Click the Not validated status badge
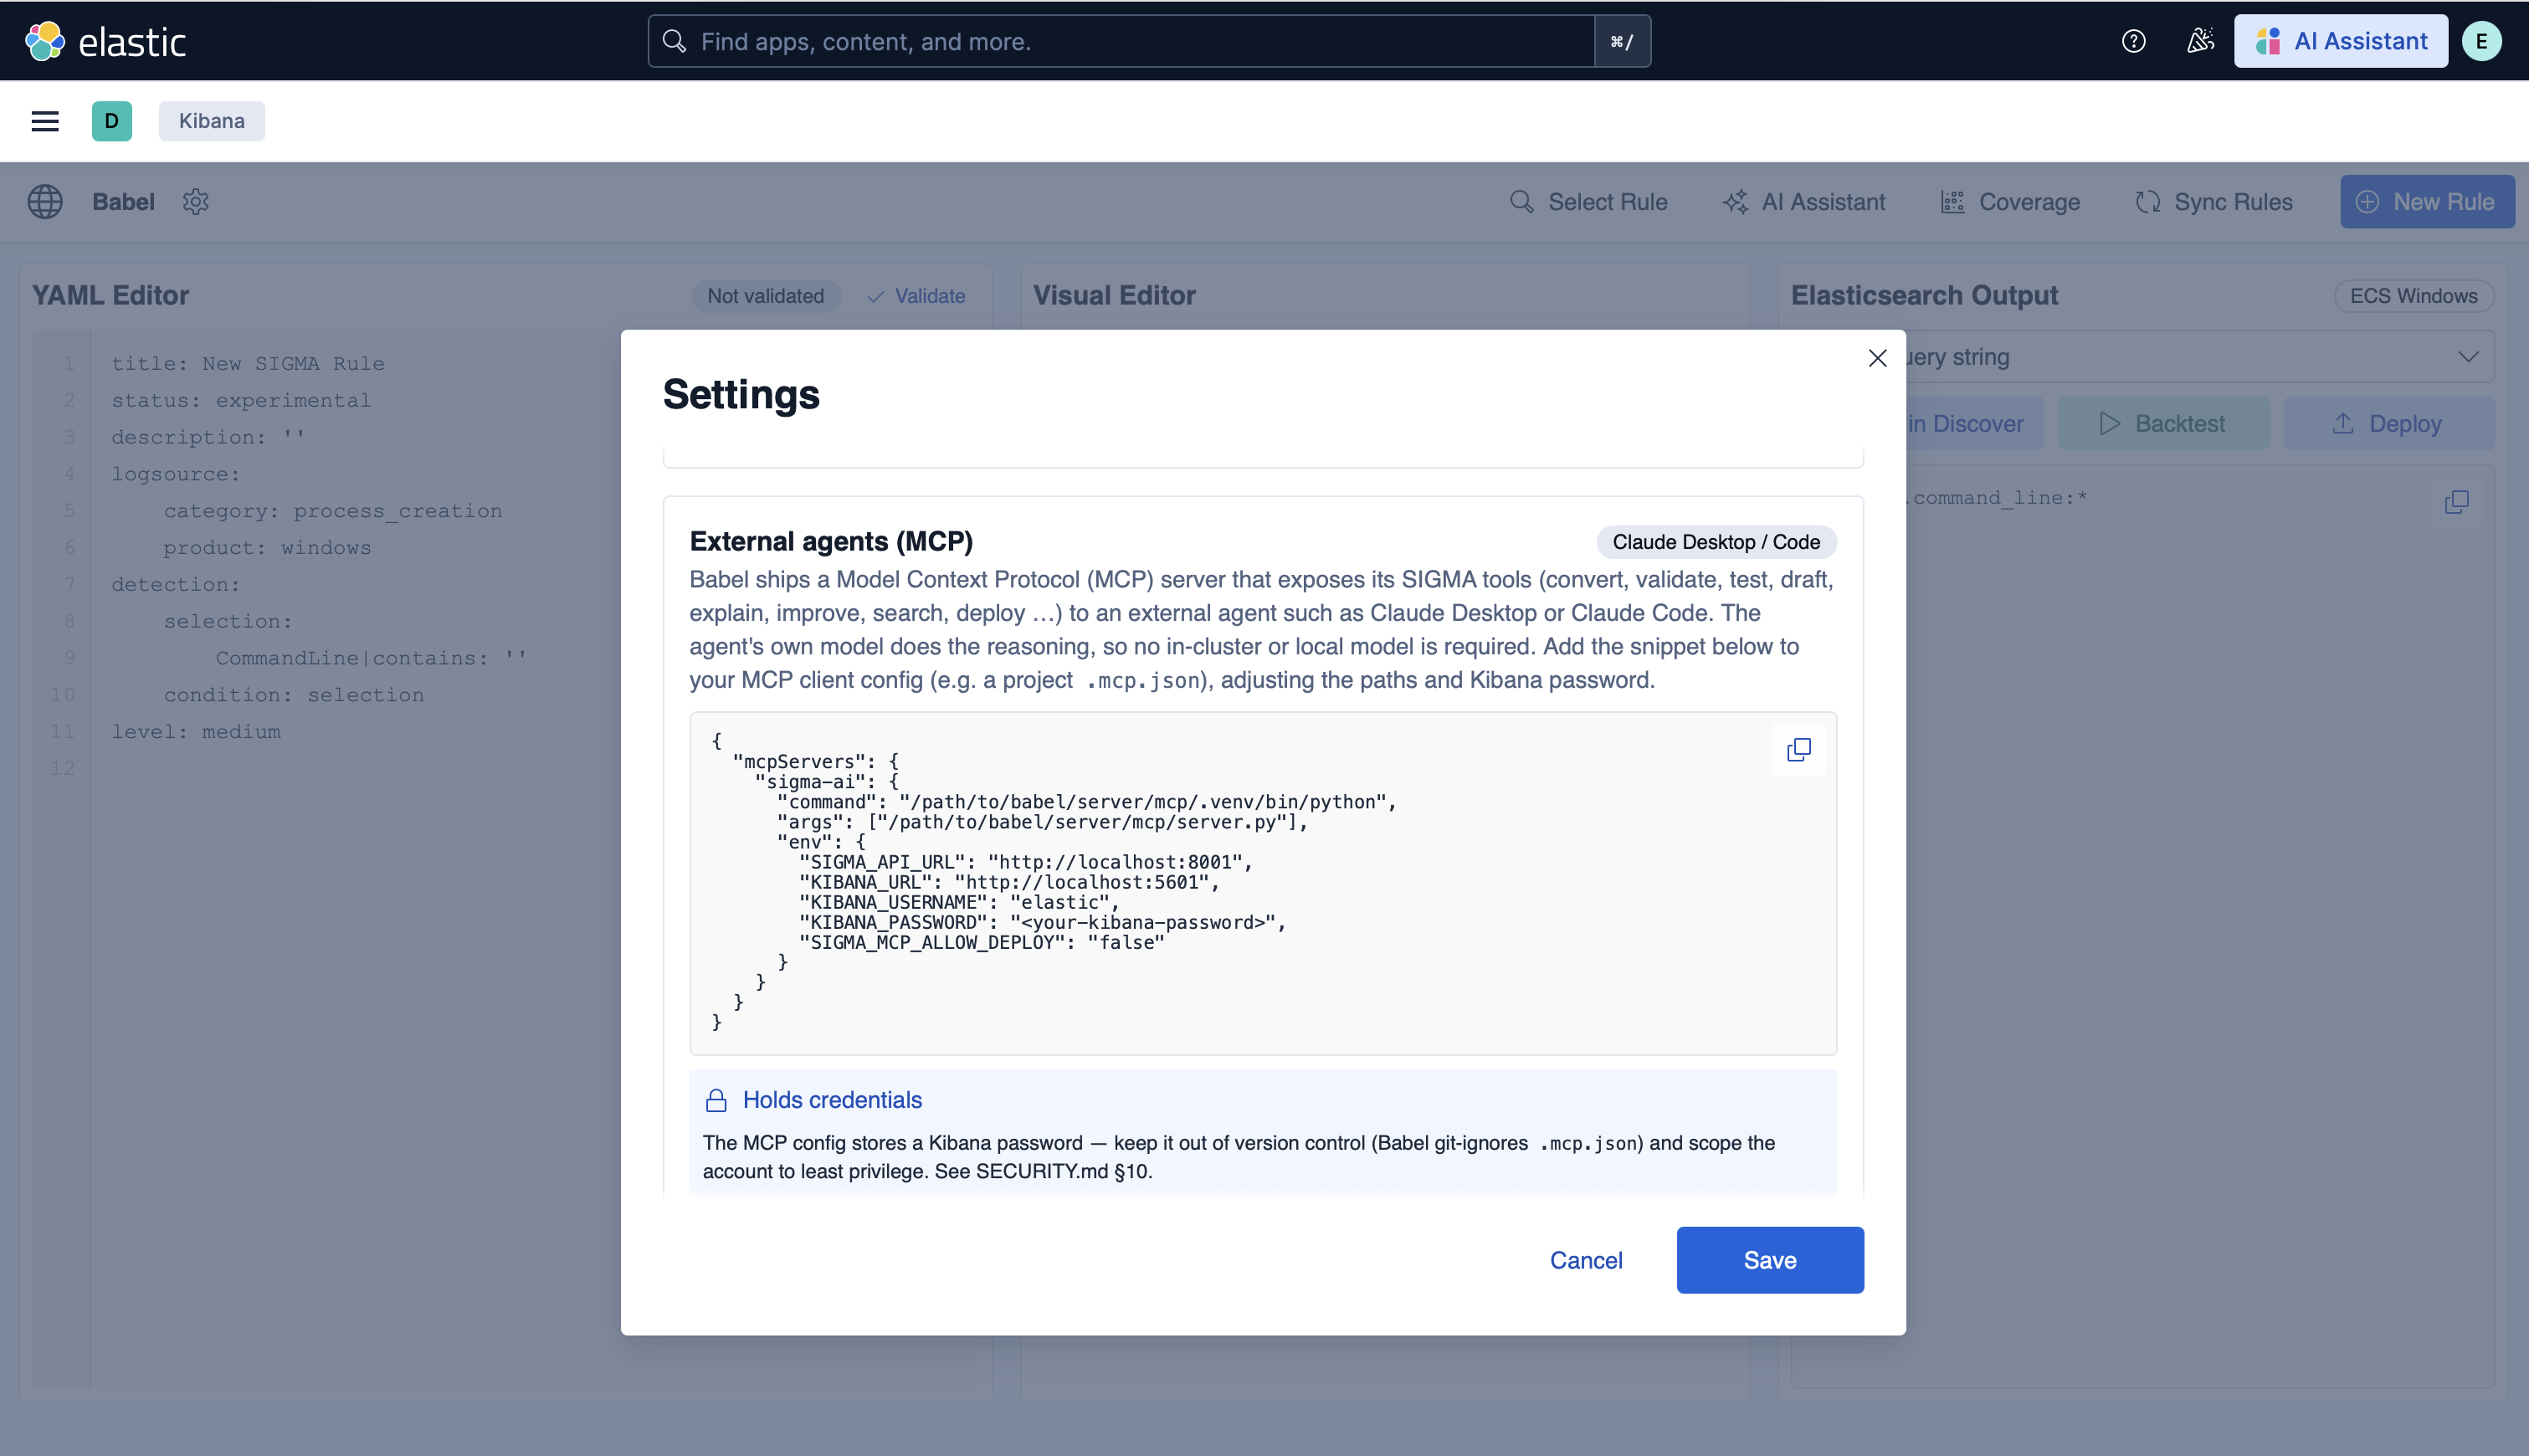2529x1456 pixels. point(766,296)
